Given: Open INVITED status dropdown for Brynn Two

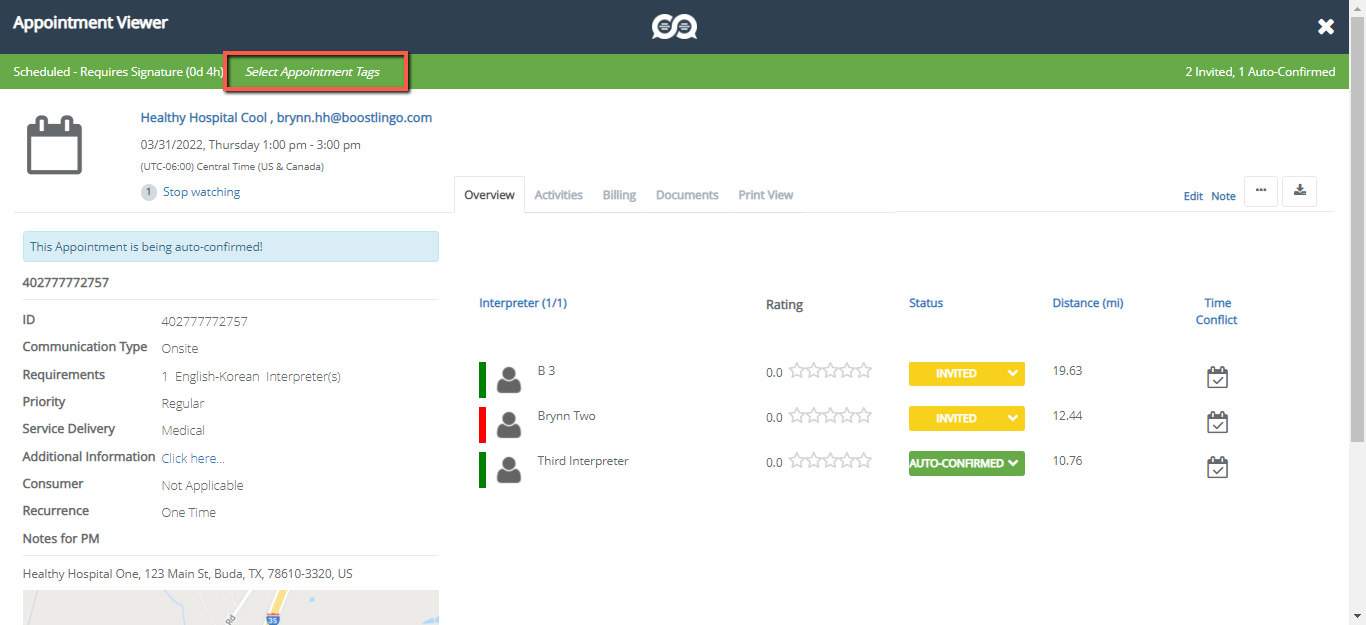Looking at the screenshot, I should 966,419.
